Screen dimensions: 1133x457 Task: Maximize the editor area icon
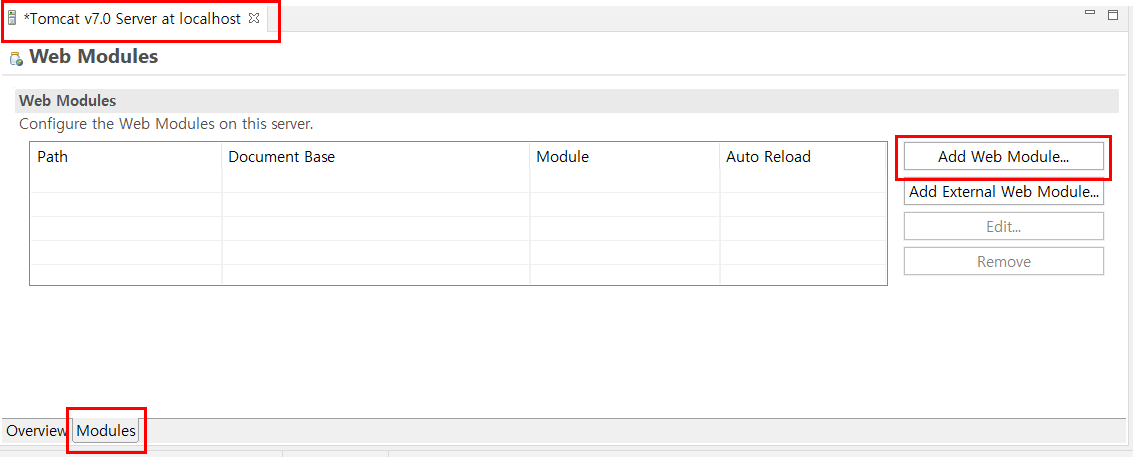pos(1113,14)
